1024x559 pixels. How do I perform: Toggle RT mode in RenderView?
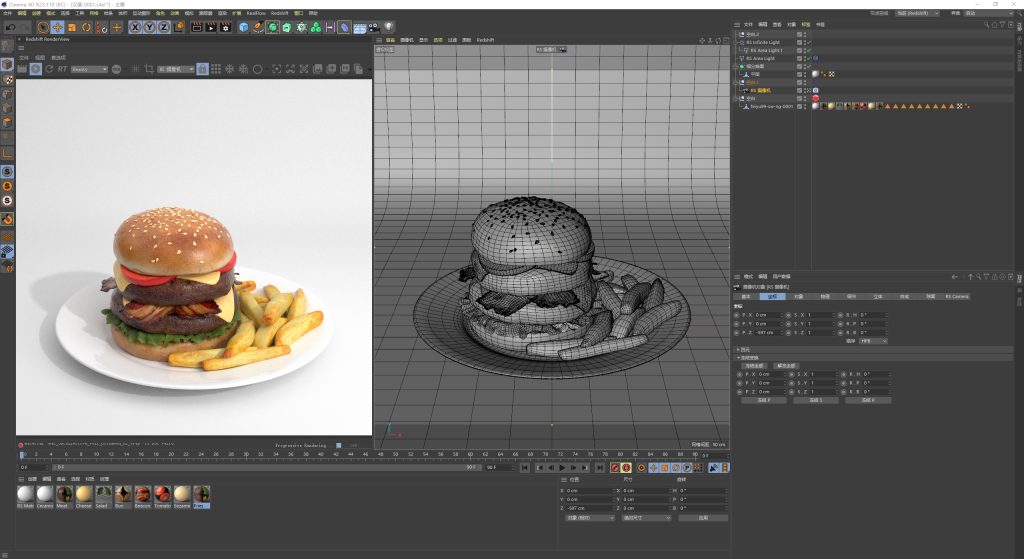62,69
